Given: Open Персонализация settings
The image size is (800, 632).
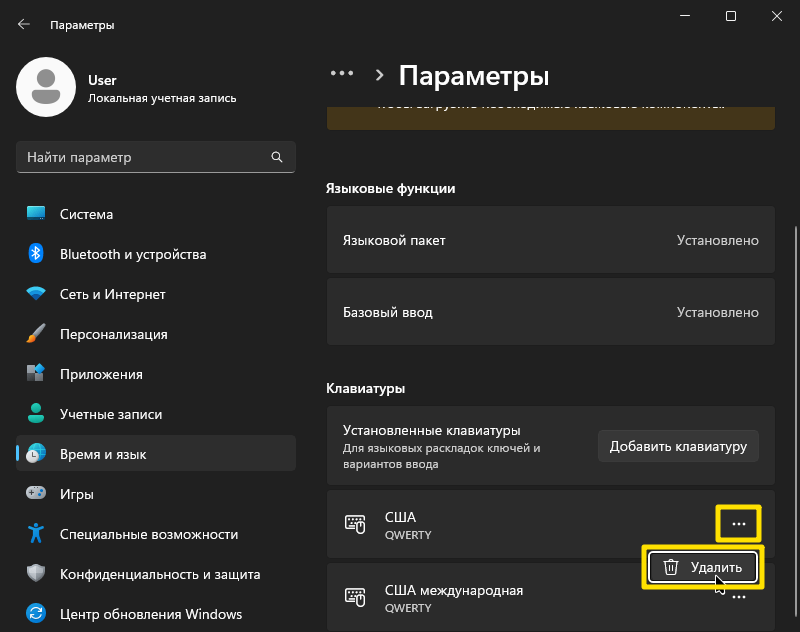Looking at the screenshot, I should point(113,334).
